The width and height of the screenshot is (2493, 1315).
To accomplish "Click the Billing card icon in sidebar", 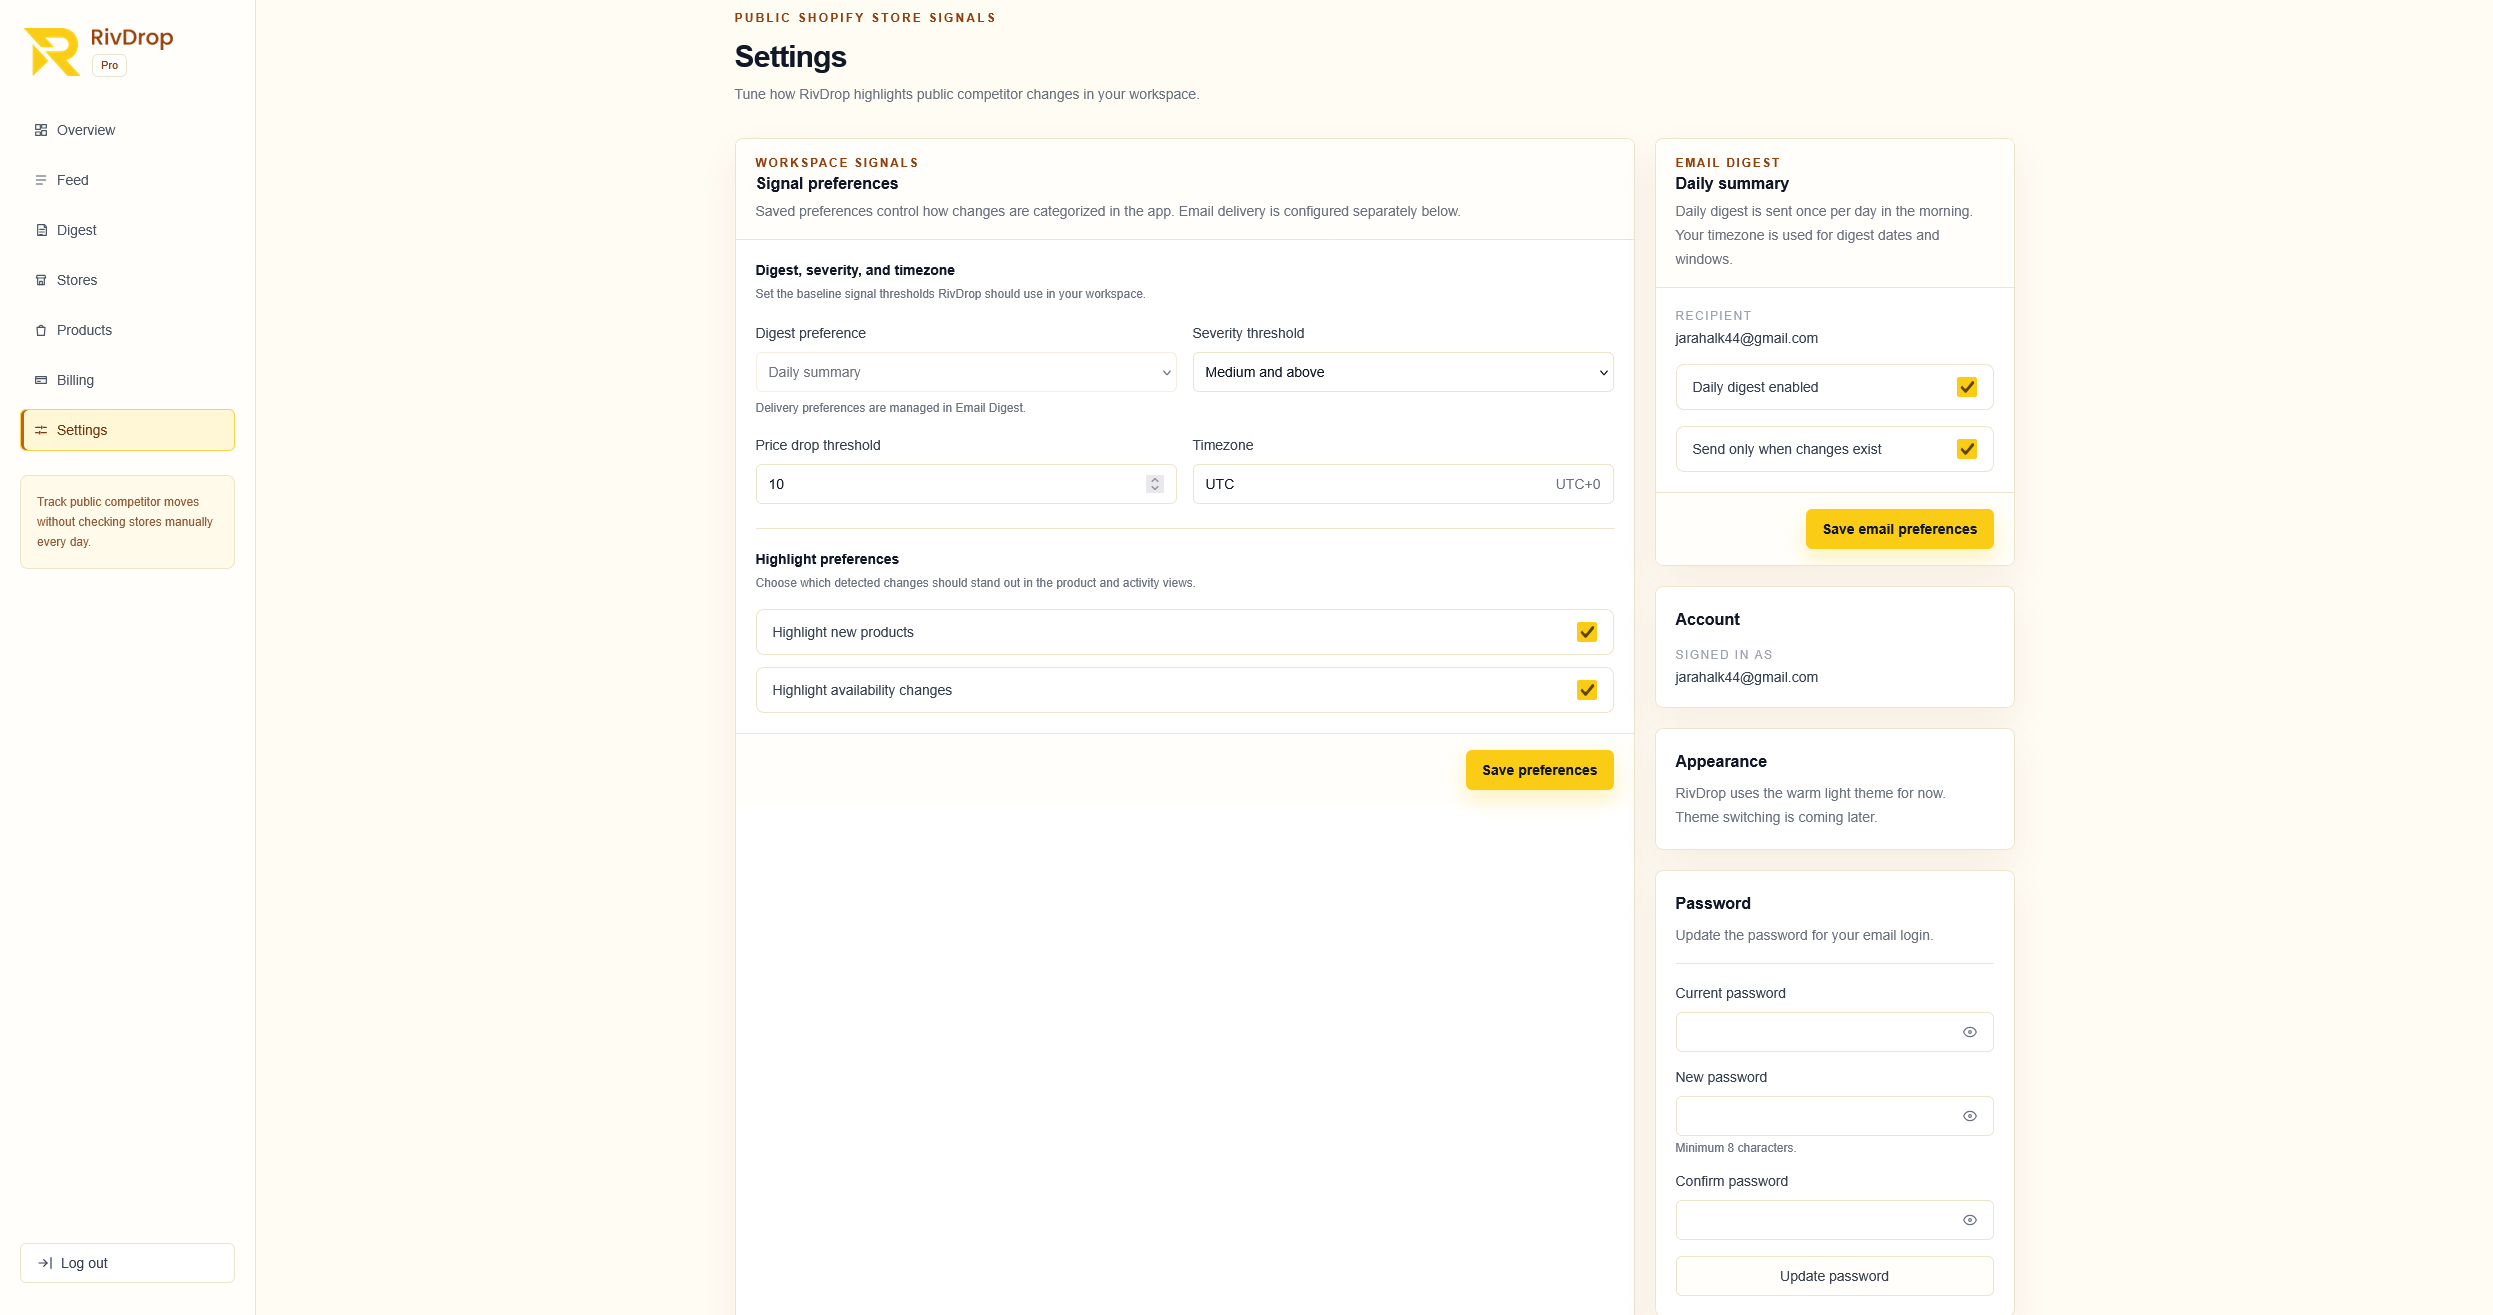I will tap(41, 380).
